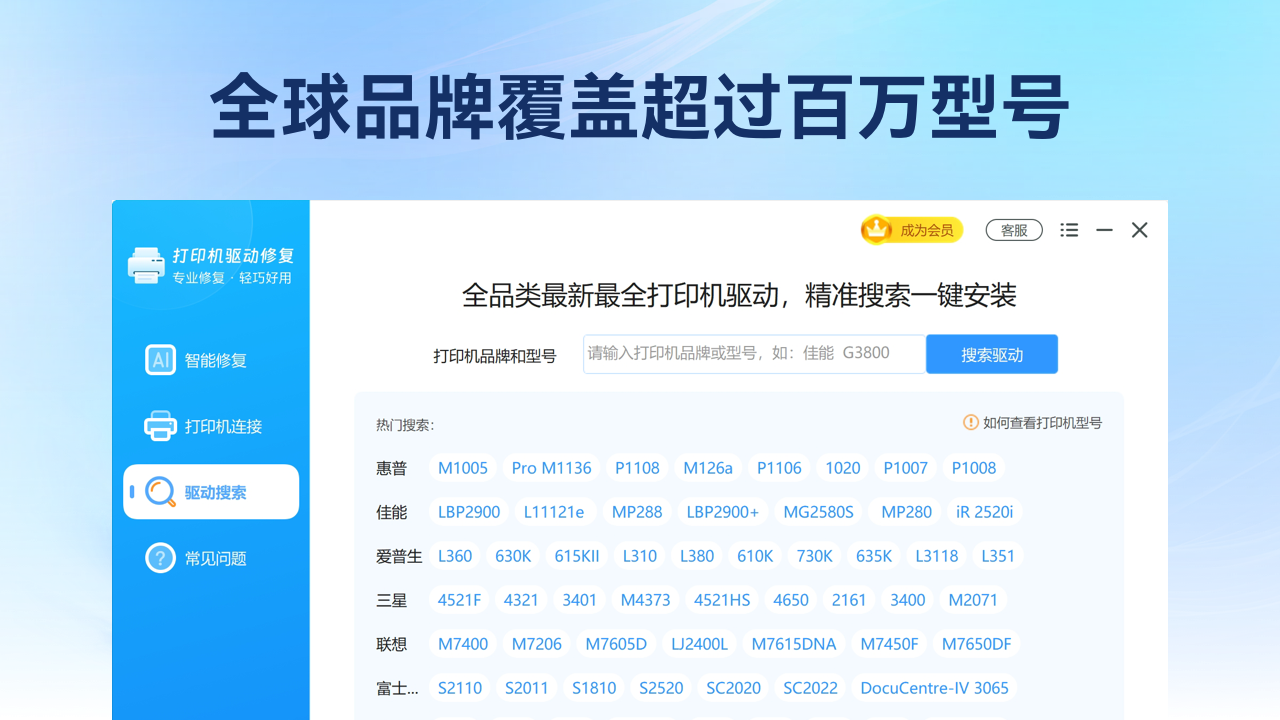Image resolution: width=1280 pixels, height=720 pixels.
Task: Select the L360 Epson model tag
Action: 455,555
